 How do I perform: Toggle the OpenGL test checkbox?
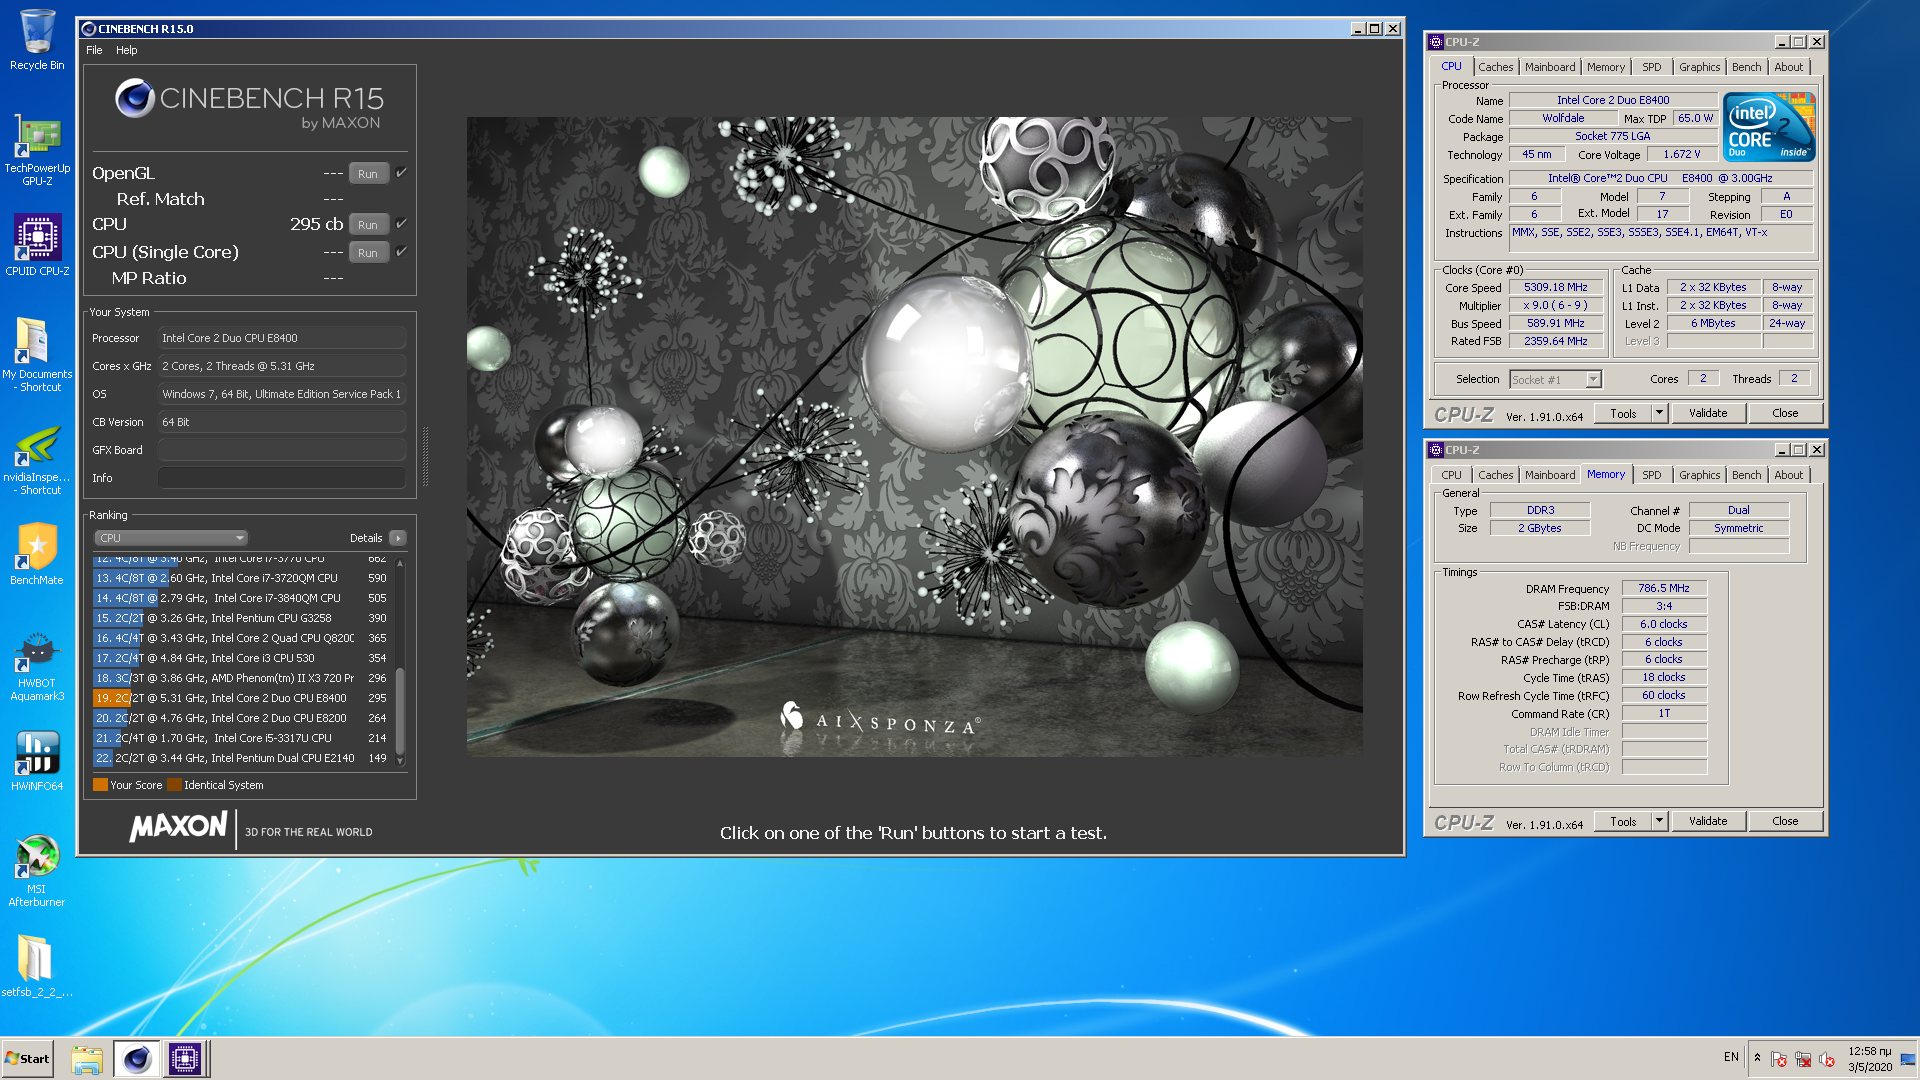point(401,173)
